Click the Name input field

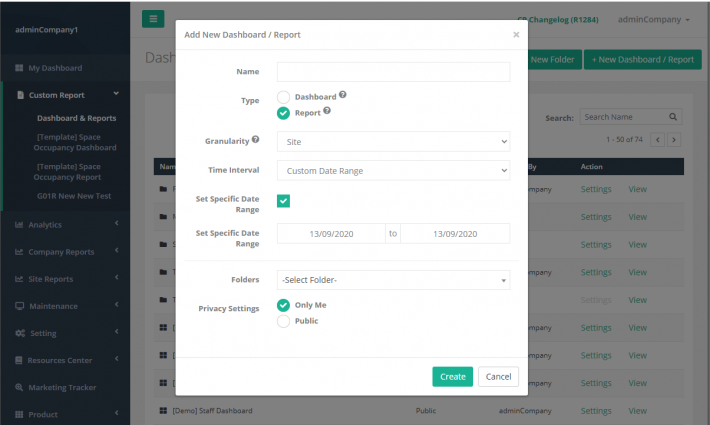393,72
